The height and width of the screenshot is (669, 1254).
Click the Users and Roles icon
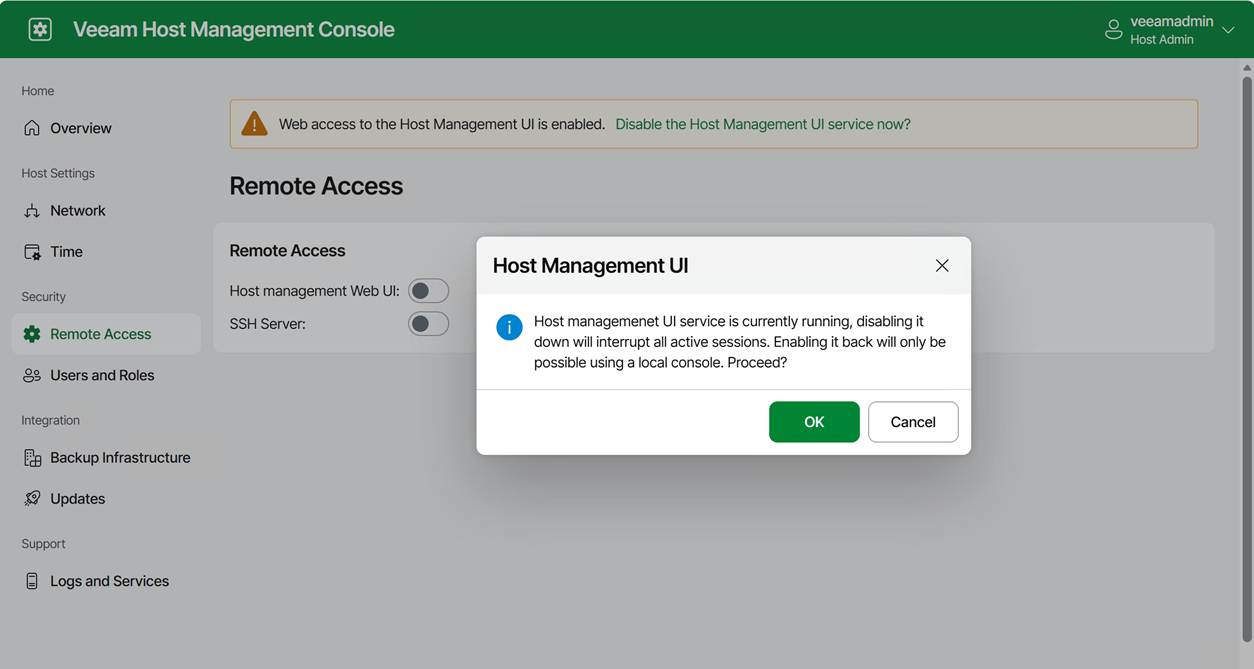(x=32, y=376)
